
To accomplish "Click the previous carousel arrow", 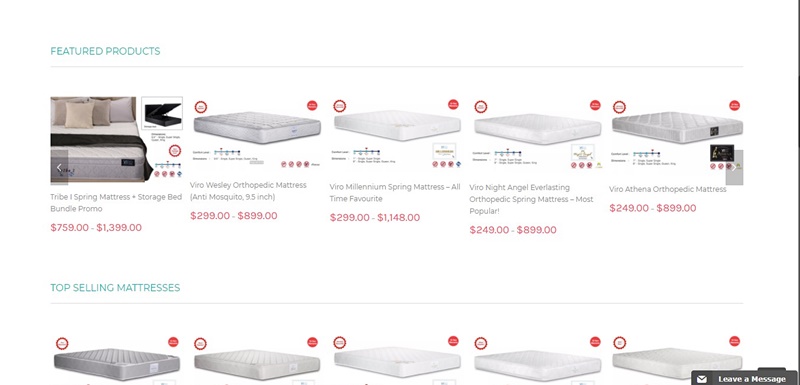I will 59,167.
